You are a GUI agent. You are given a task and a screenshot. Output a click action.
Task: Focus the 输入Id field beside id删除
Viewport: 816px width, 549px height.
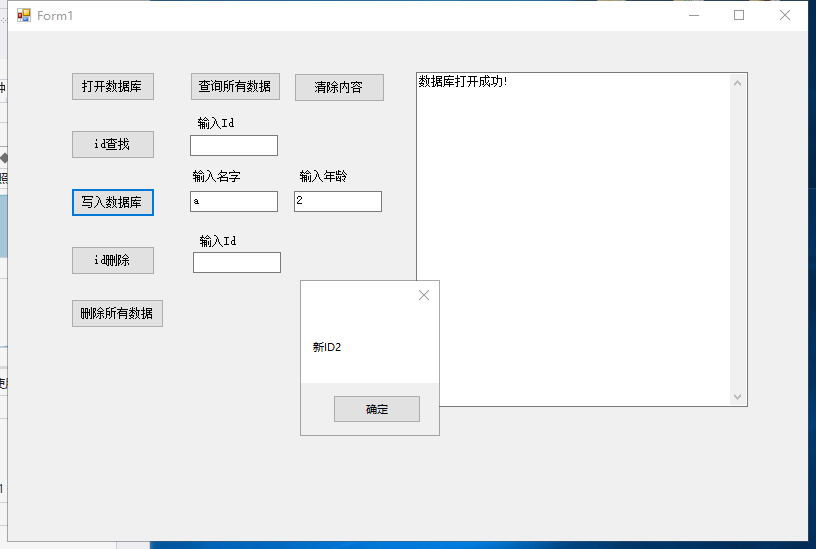(237, 263)
